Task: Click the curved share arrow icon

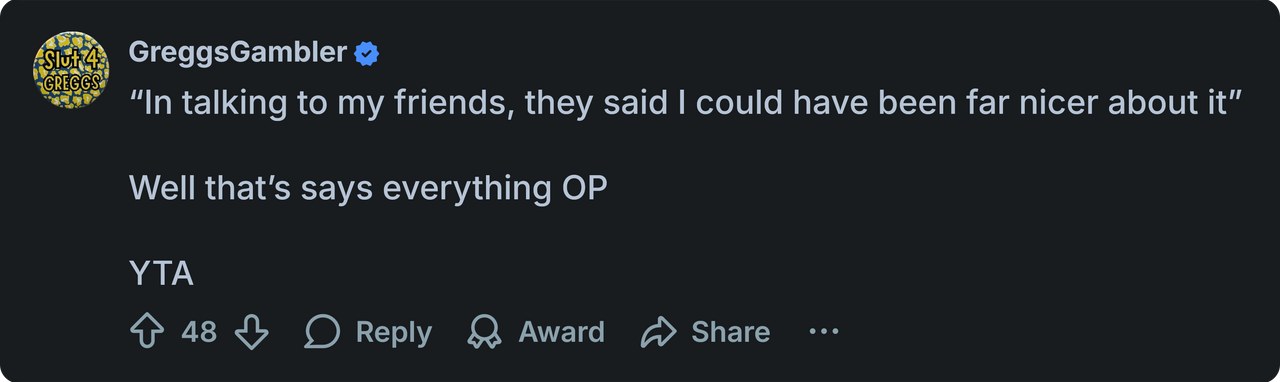Action: (x=659, y=332)
